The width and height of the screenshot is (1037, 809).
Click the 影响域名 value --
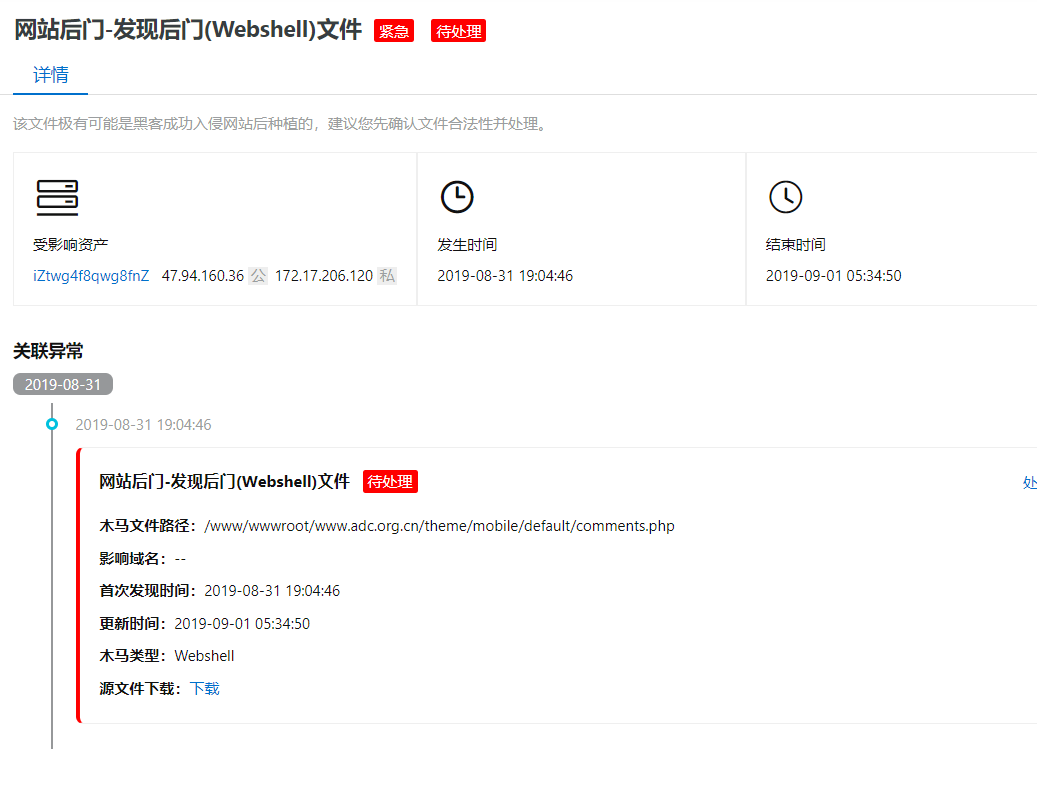click(181, 559)
